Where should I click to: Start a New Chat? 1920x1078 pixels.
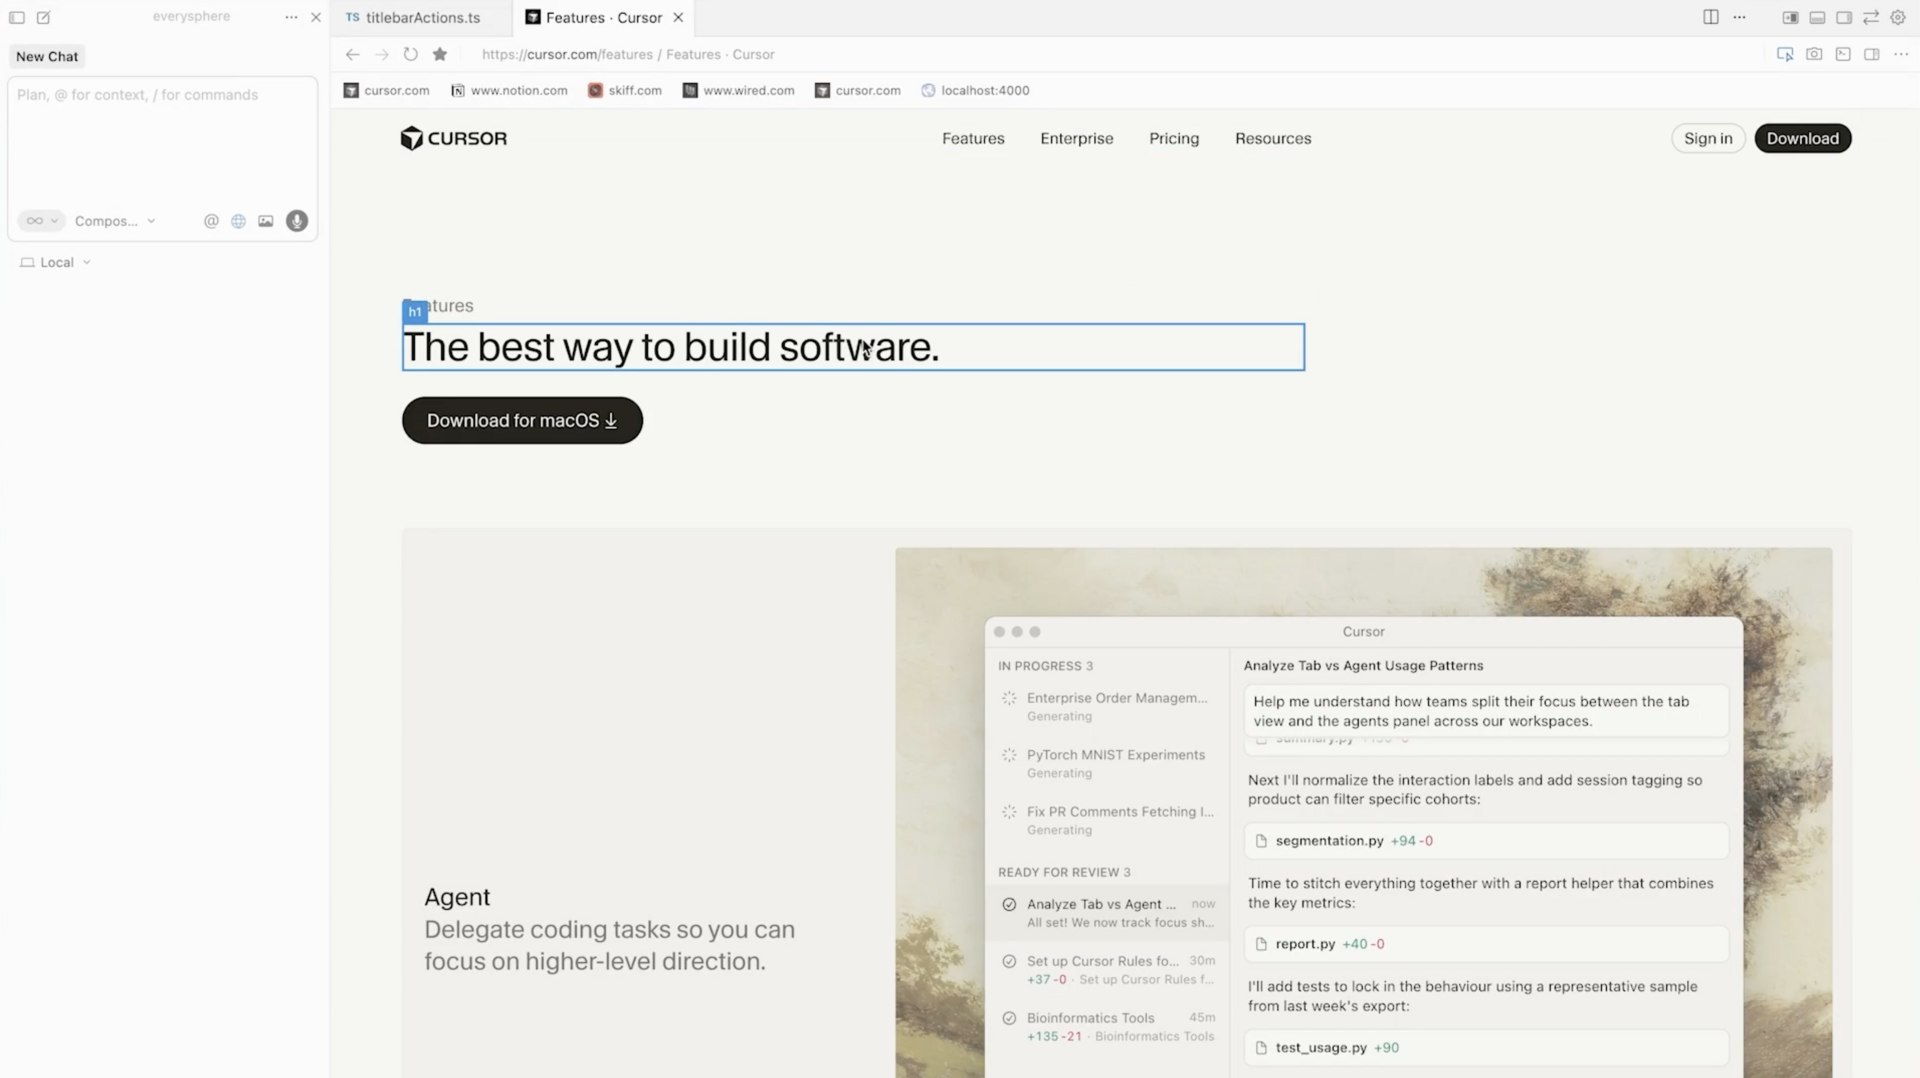click(x=46, y=56)
